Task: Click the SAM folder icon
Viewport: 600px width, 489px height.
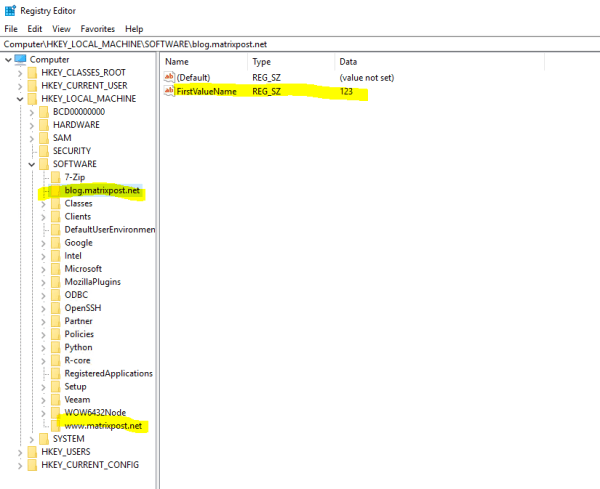Action: tap(44, 138)
